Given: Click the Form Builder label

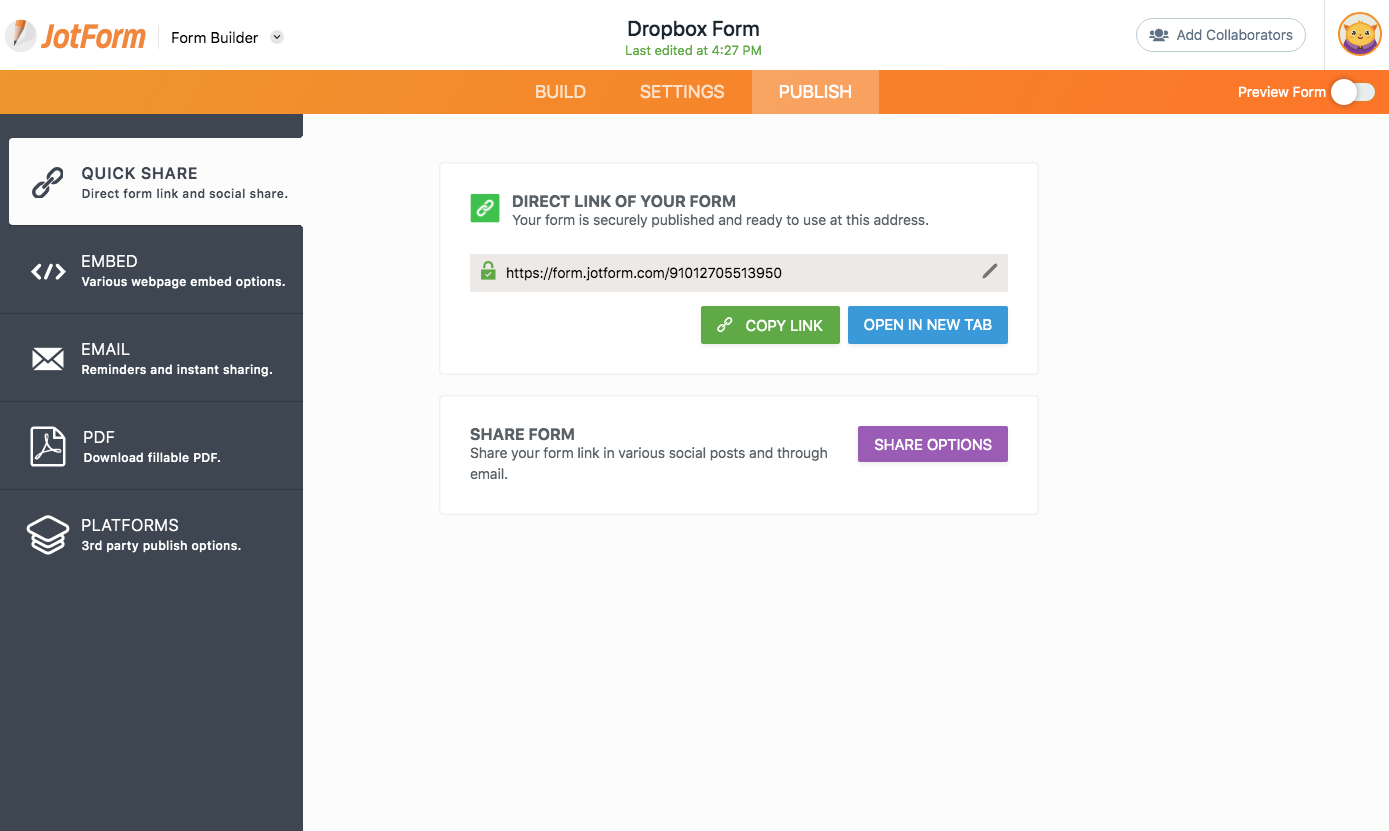Looking at the screenshot, I should (x=214, y=38).
